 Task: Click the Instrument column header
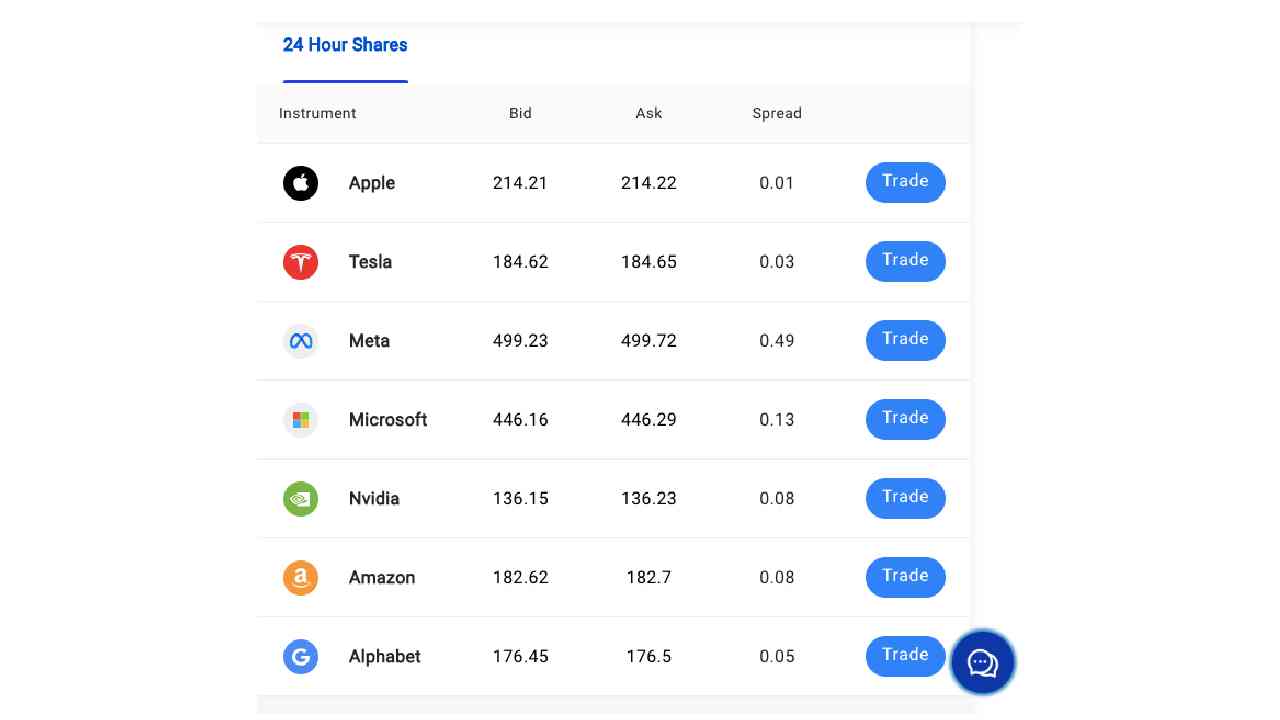(317, 113)
